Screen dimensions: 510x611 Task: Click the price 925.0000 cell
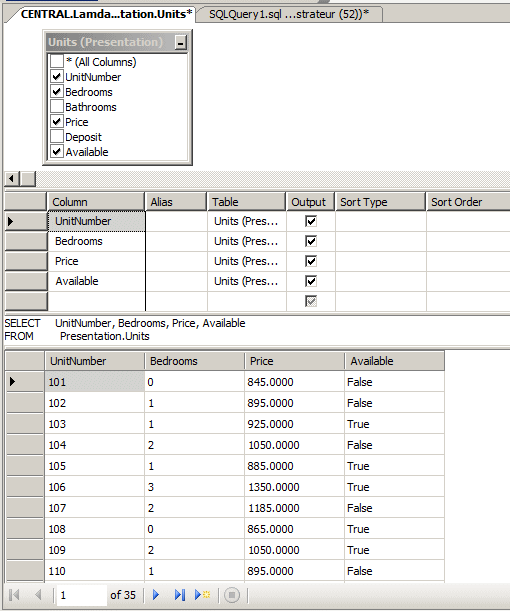295,424
